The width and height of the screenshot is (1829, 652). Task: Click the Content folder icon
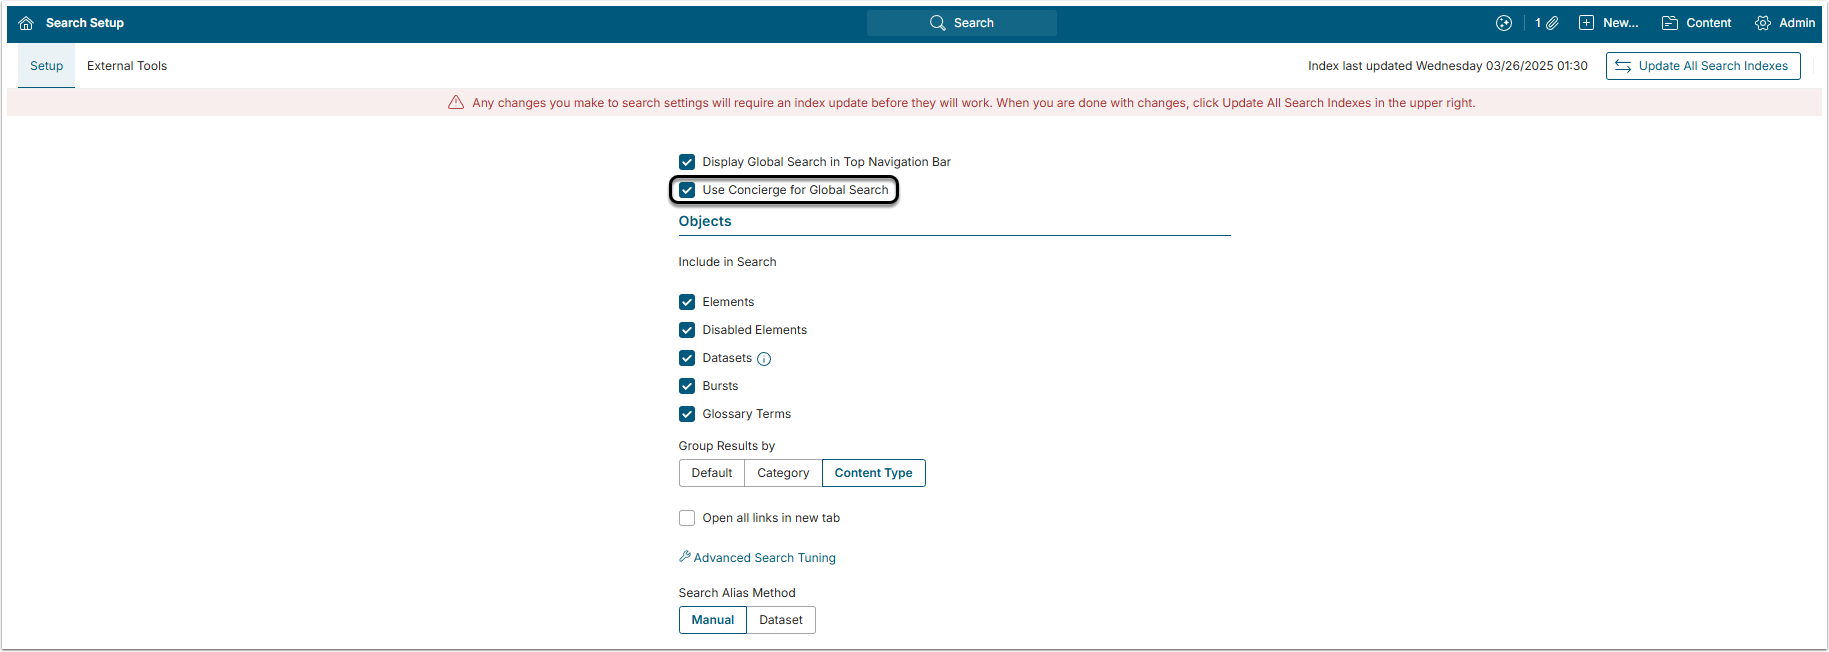[x=1670, y=23]
